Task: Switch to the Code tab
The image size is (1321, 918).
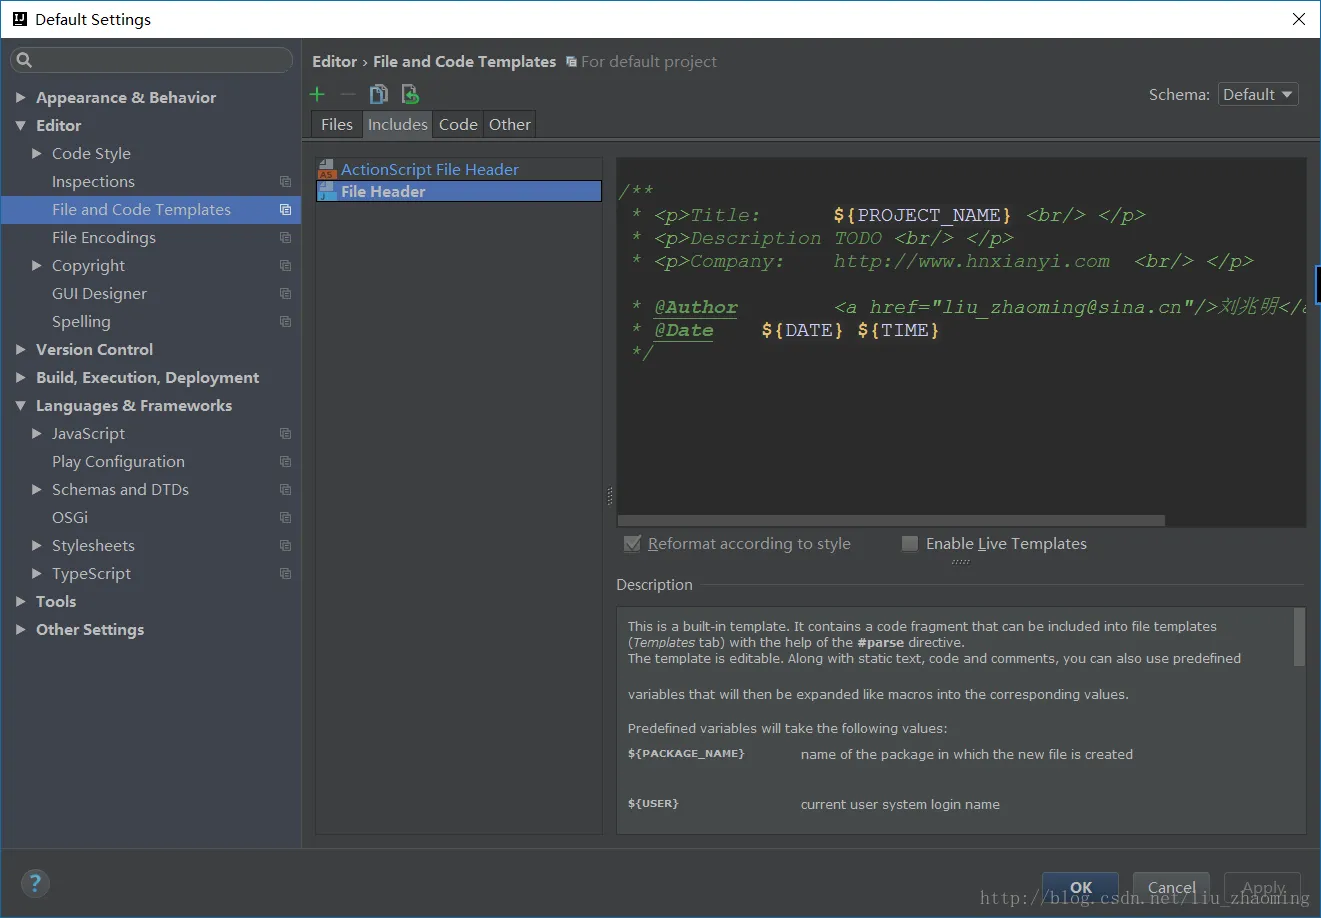Action: [458, 124]
